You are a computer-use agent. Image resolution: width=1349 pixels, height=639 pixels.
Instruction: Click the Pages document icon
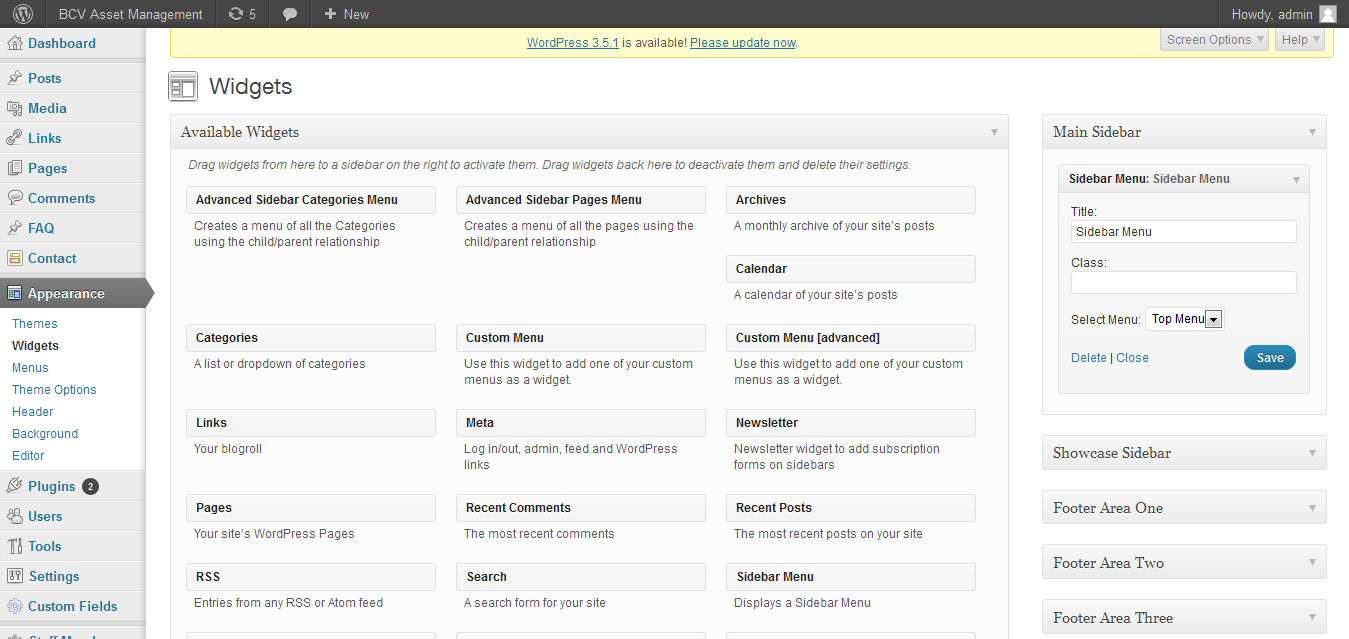pos(14,168)
